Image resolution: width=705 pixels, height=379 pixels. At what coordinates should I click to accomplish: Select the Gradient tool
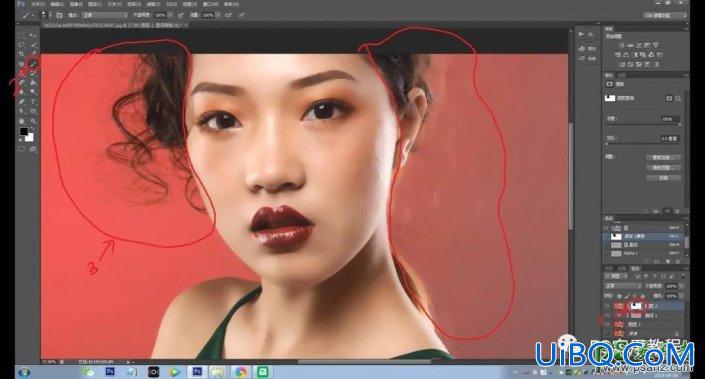[x=33, y=83]
